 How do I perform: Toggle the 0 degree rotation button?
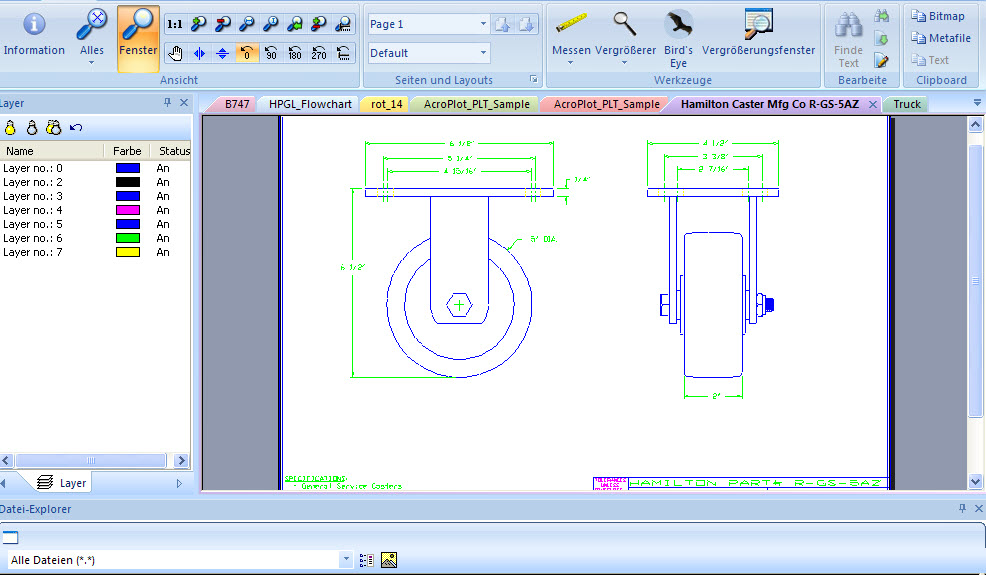coord(247,53)
